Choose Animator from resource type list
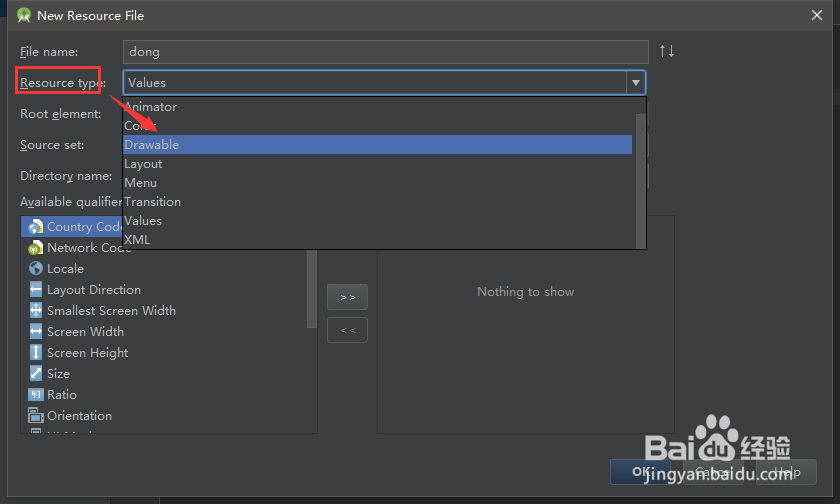 pos(377,107)
